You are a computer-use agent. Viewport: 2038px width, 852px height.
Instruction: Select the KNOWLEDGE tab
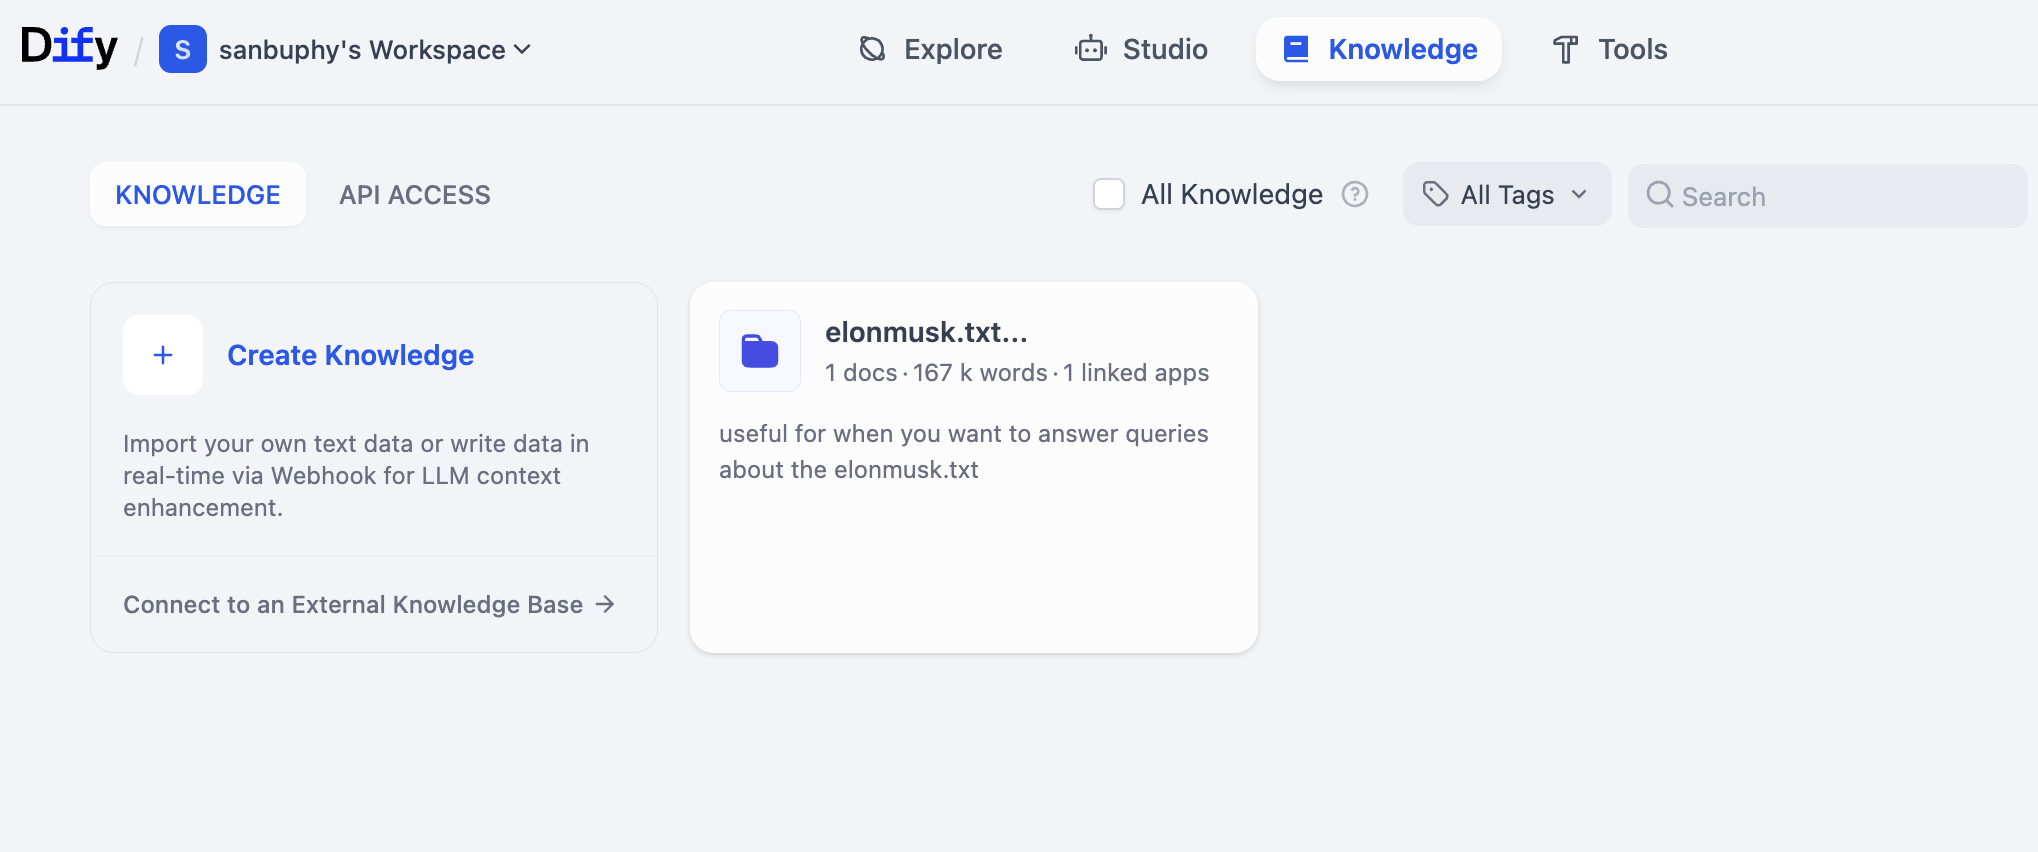pyautogui.click(x=198, y=195)
